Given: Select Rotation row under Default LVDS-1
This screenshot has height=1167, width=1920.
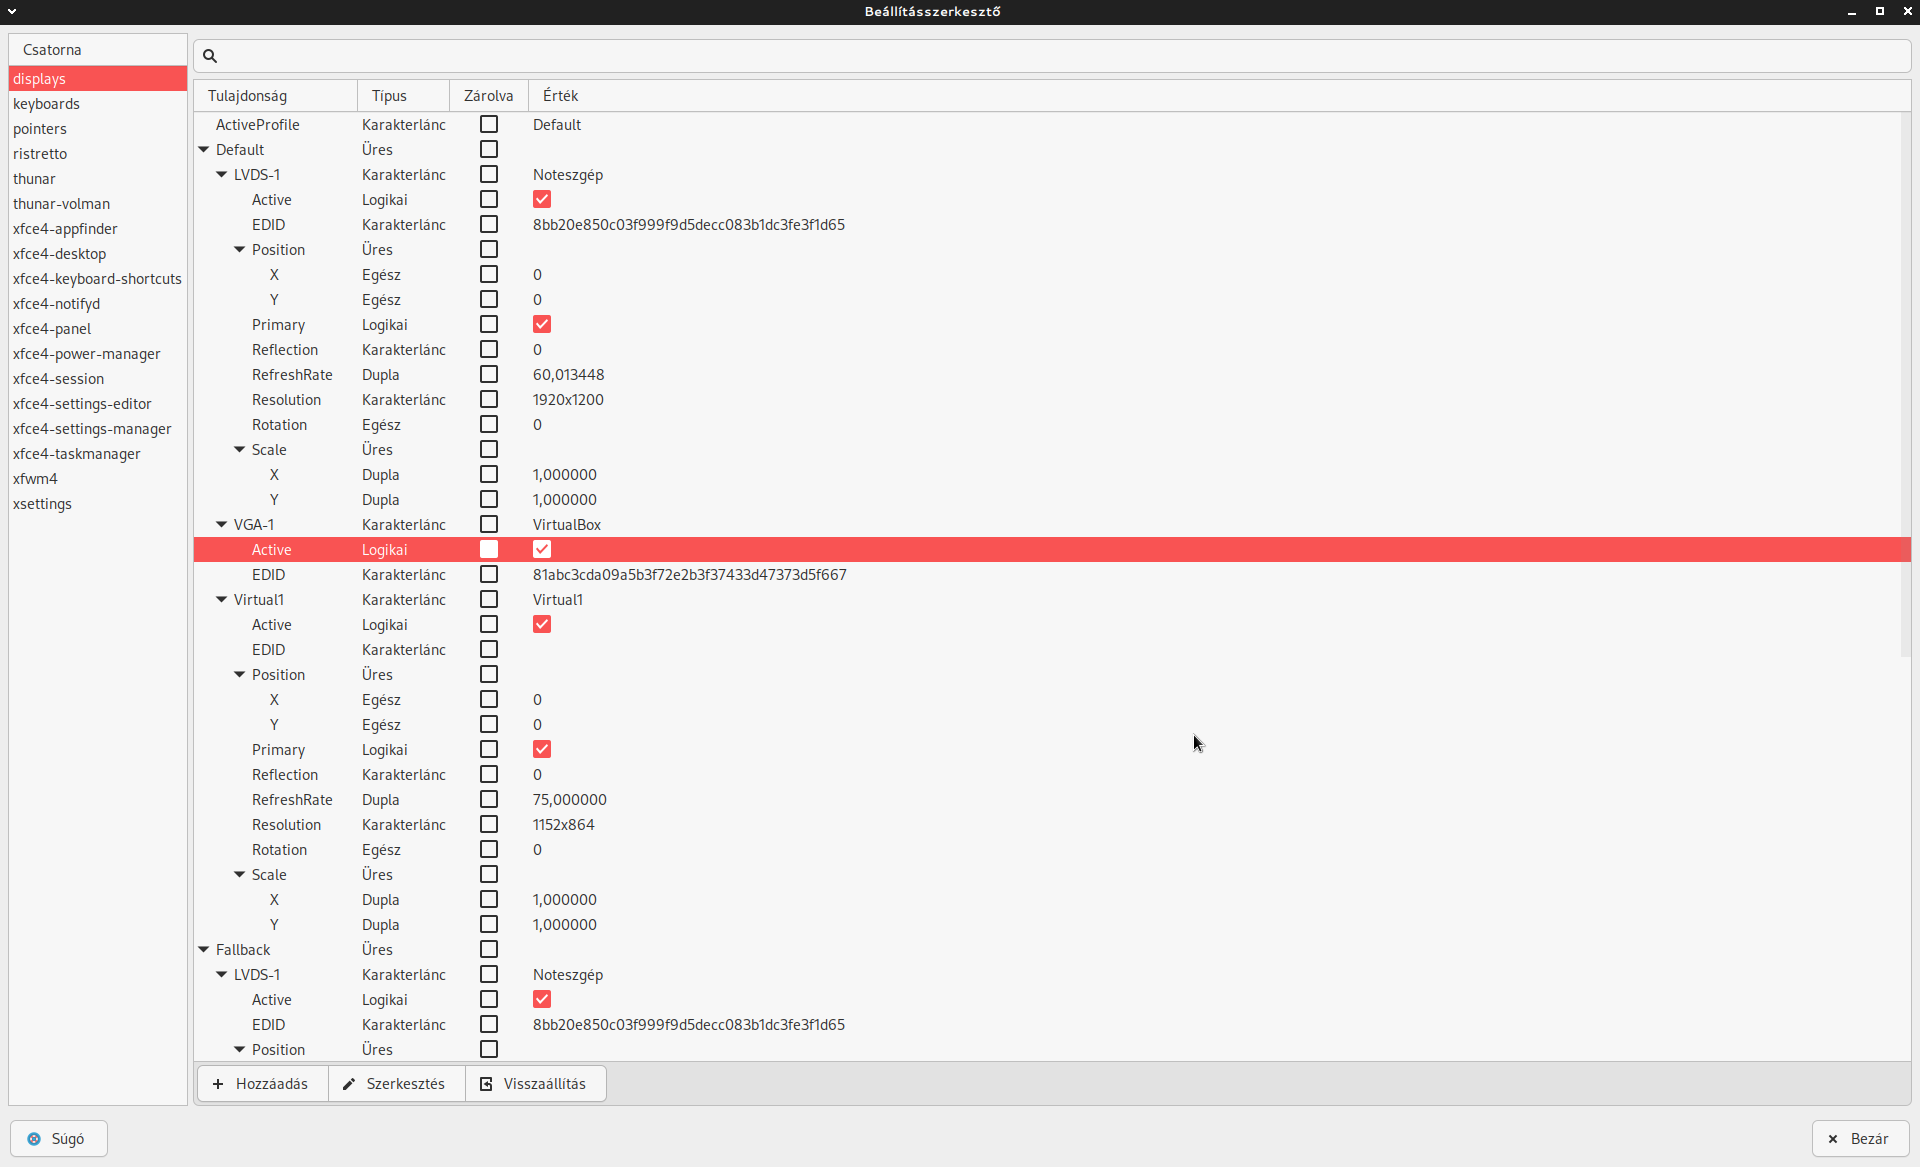Looking at the screenshot, I should pyautogui.click(x=1052, y=425).
